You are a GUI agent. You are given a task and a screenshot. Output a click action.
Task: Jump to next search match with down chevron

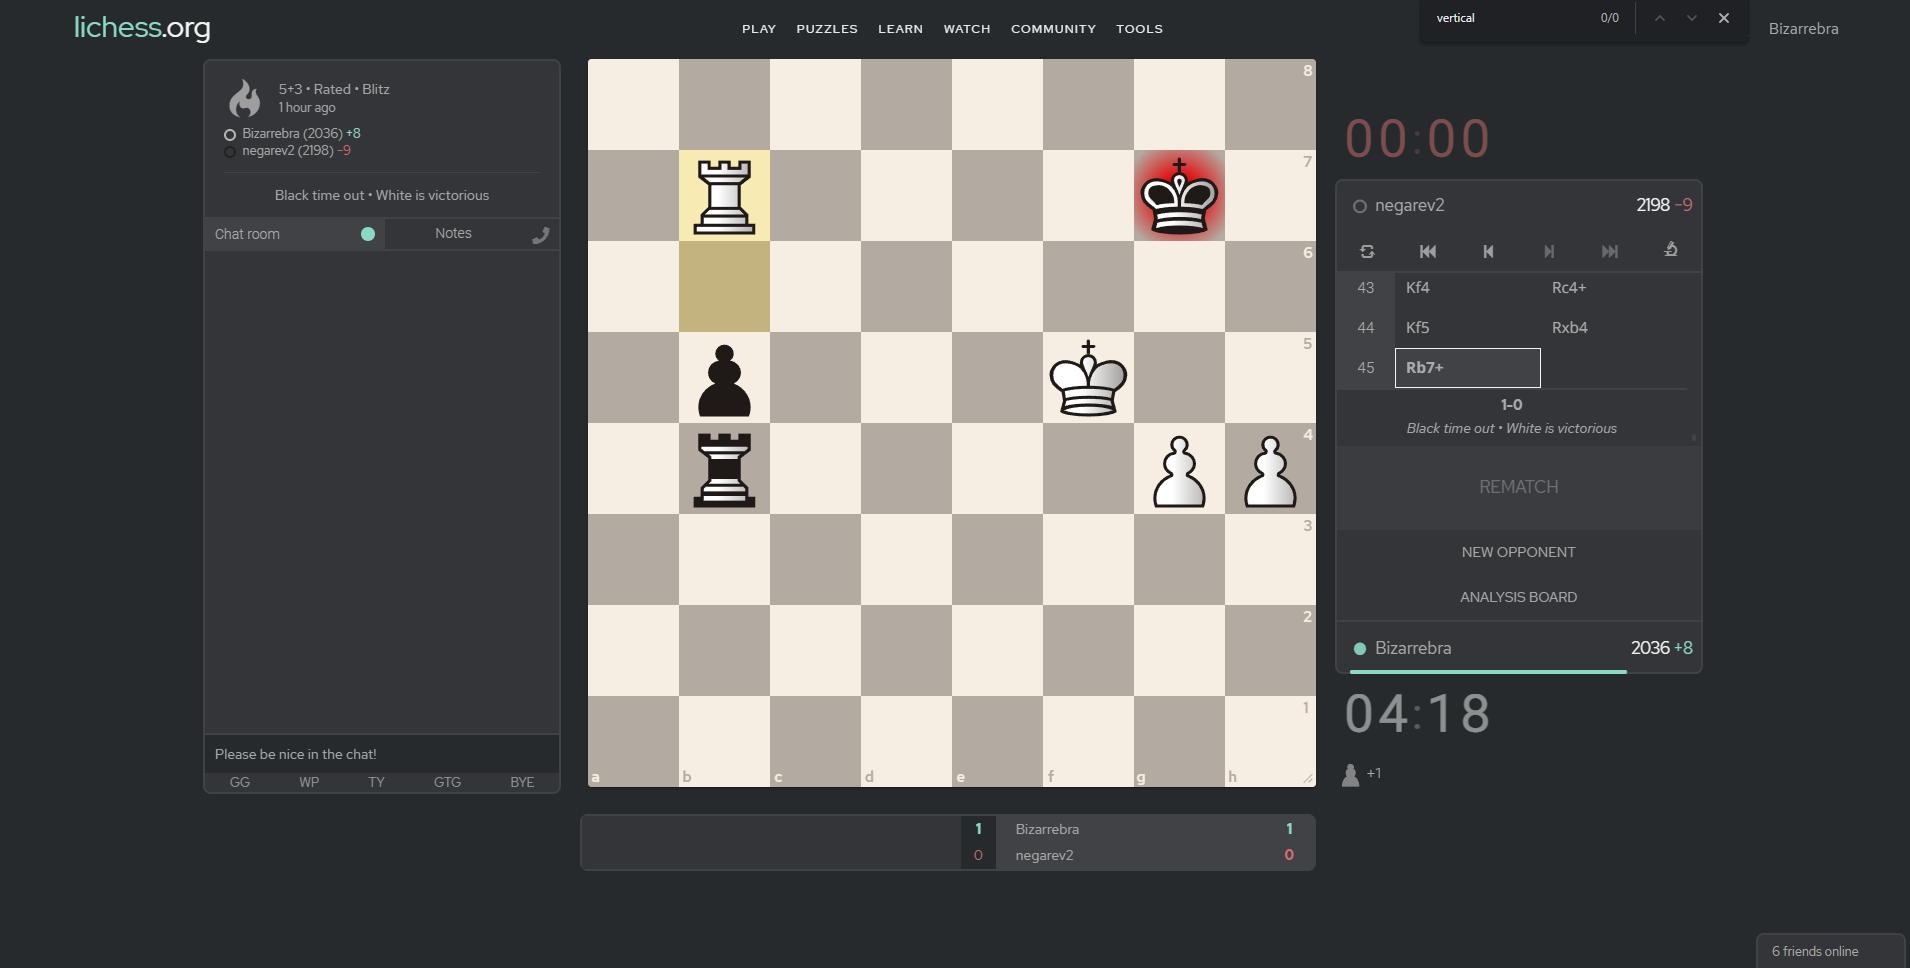coord(1690,18)
